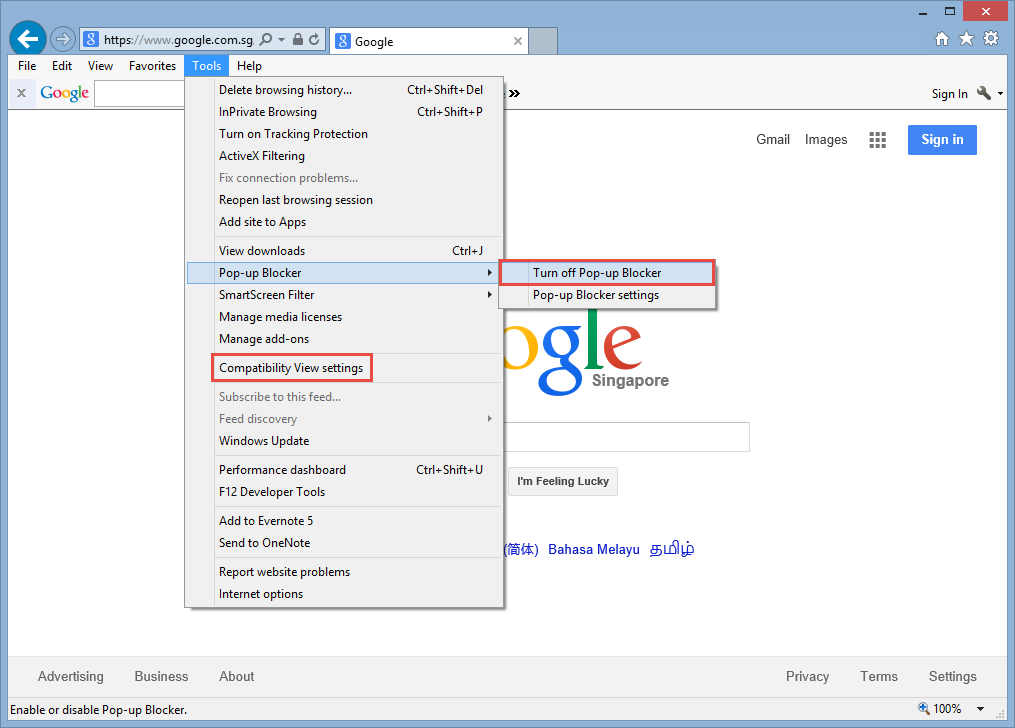Click the Tools menu header

tap(206, 66)
